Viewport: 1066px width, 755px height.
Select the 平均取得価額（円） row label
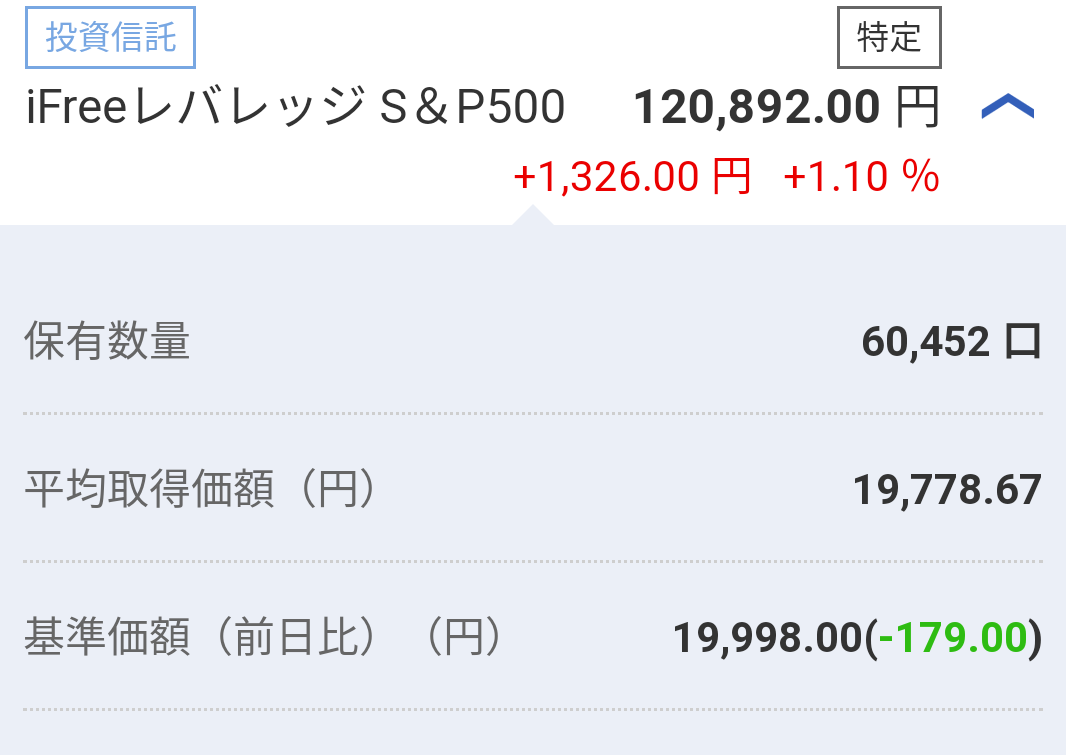[201, 489]
